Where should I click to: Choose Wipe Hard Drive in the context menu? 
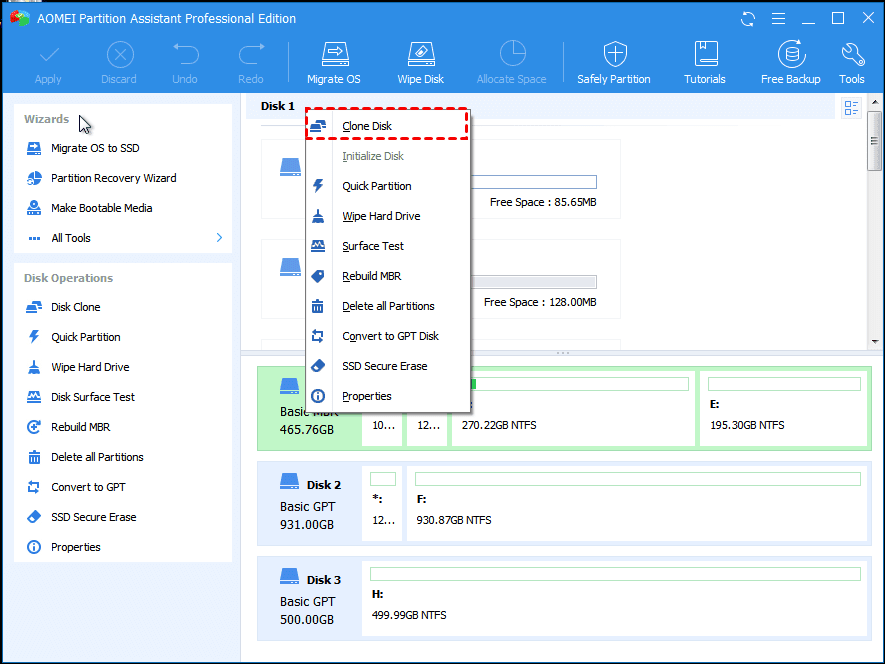pyautogui.click(x=388, y=216)
